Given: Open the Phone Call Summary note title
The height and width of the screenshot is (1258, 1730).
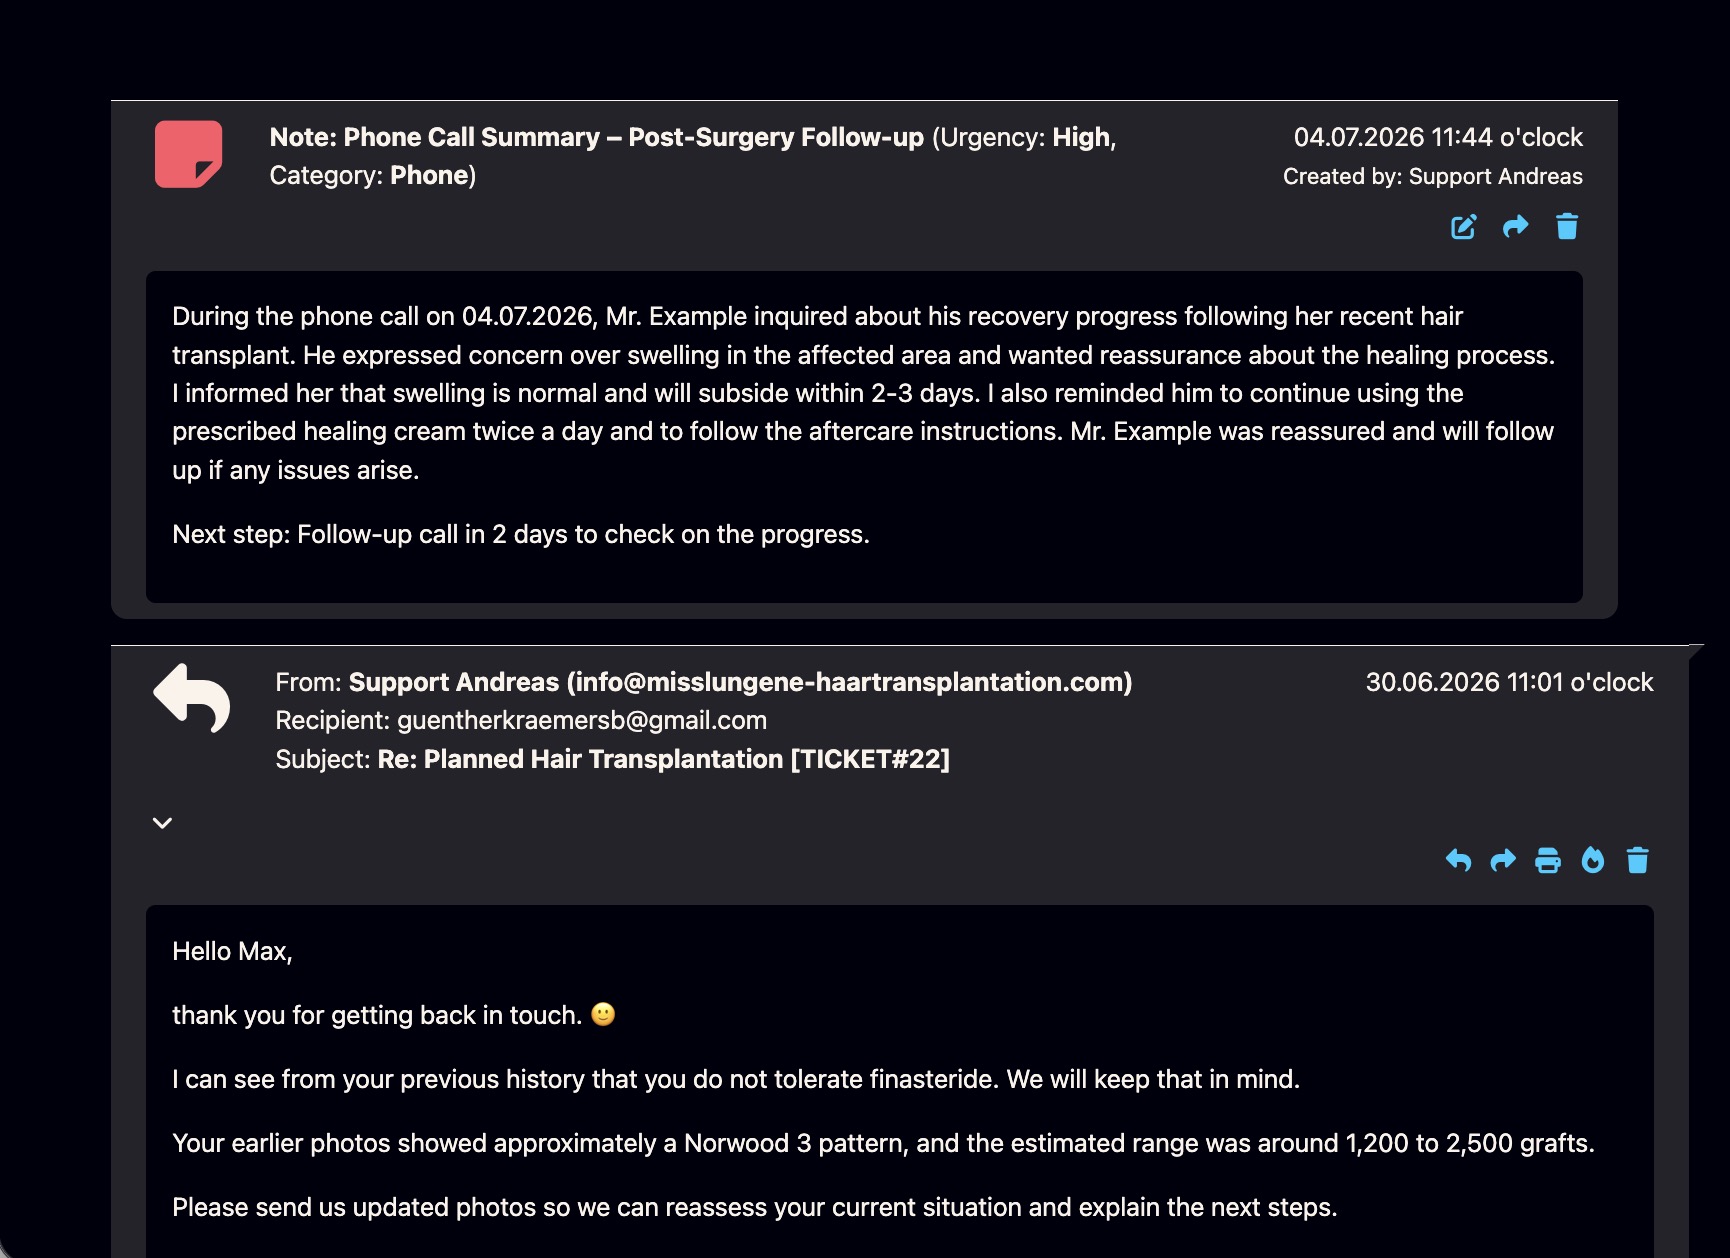Looking at the screenshot, I should click(597, 137).
